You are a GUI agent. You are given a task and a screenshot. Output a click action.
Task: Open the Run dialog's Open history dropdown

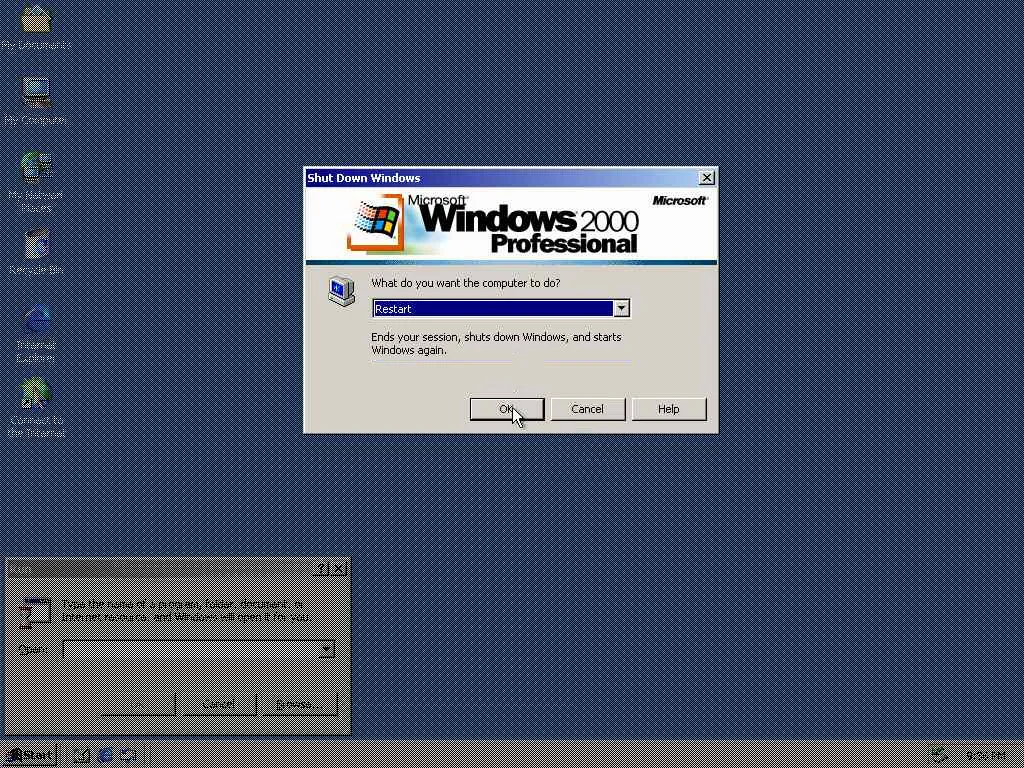point(327,649)
